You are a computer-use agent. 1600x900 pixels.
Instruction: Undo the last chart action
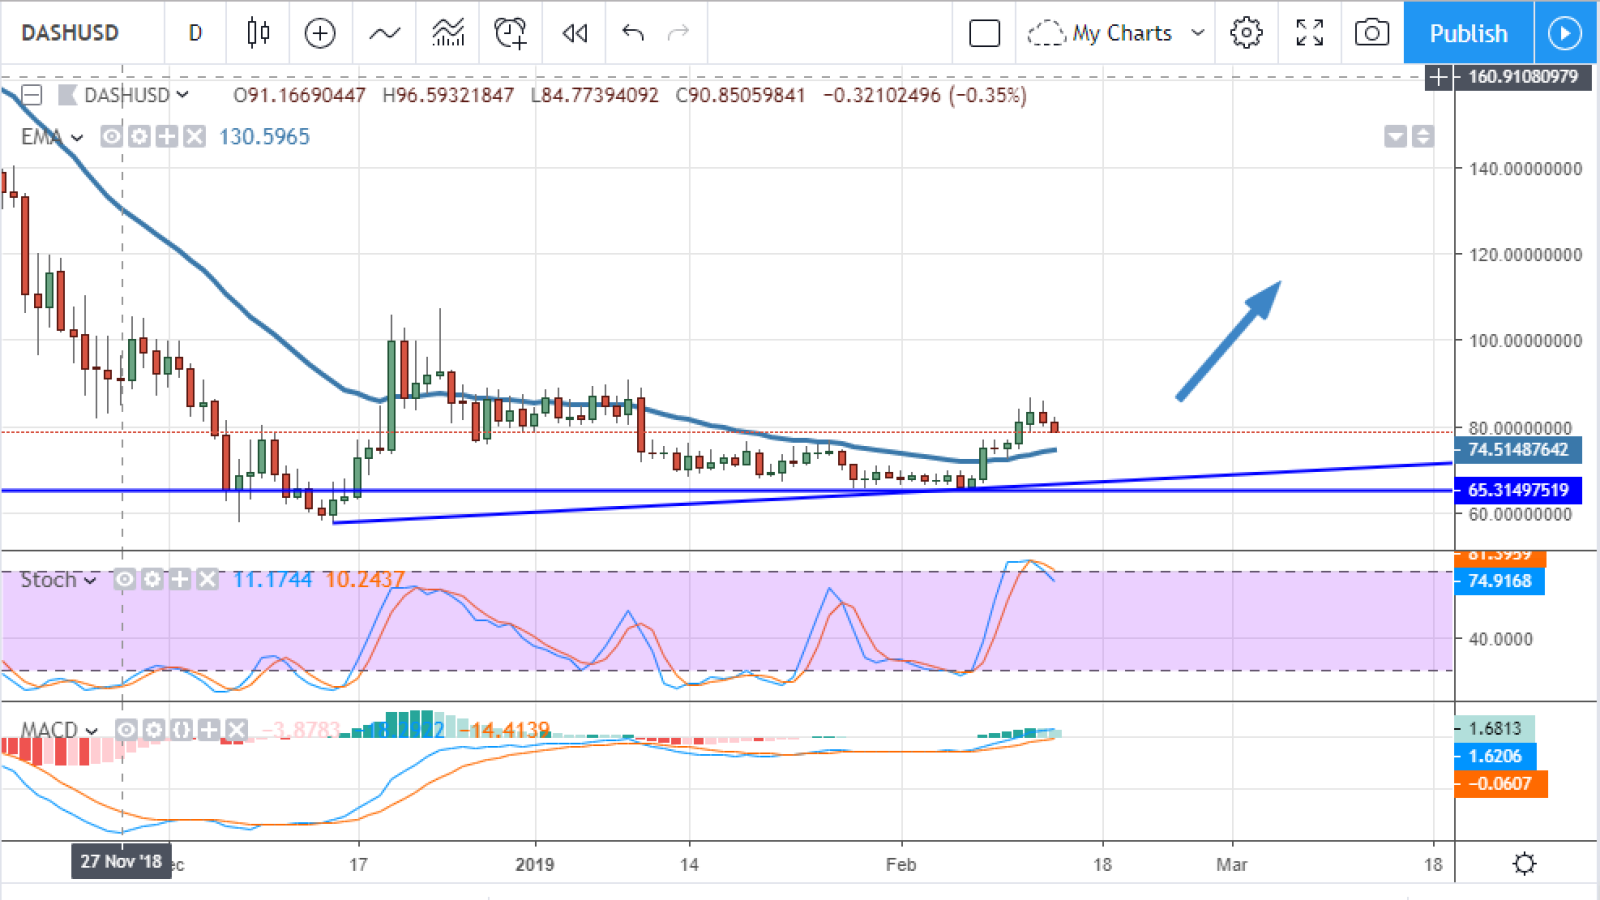[632, 33]
